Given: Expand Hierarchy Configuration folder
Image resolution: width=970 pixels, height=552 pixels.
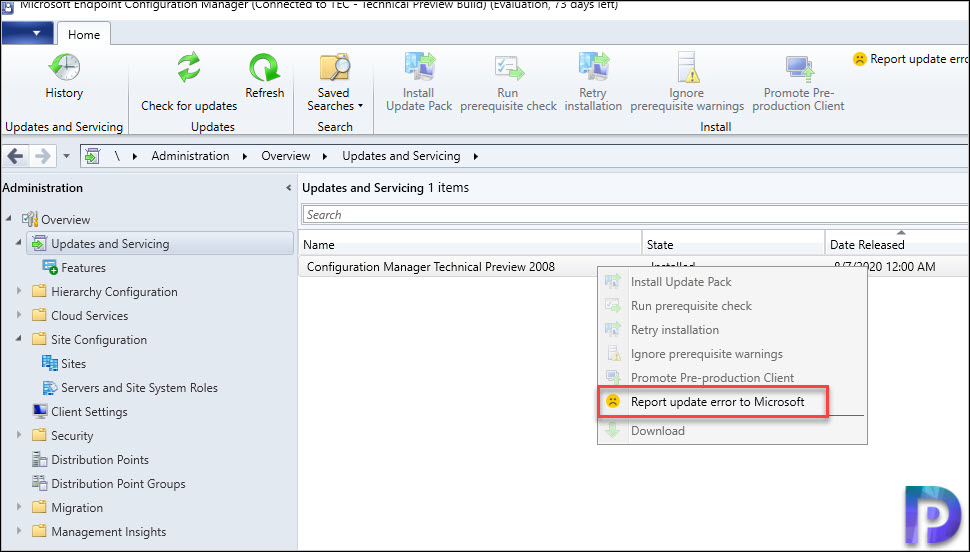Looking at the screenshot, I should [x=19, y=291].
